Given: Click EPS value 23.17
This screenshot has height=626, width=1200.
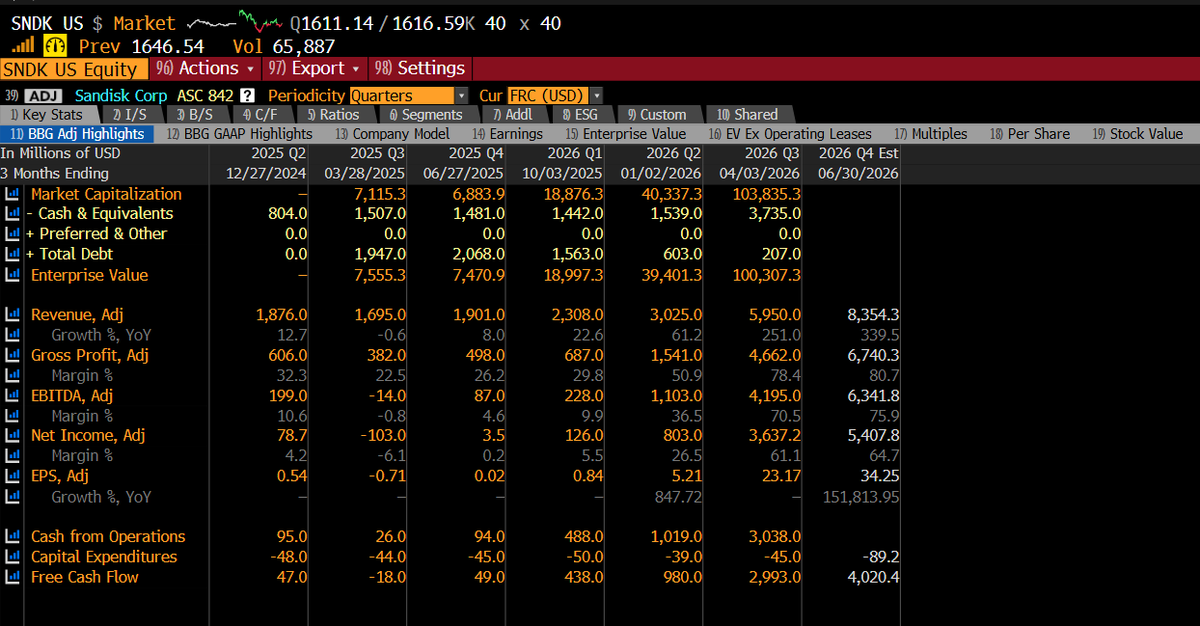Looking at the screenshot, I should (x=780, y=476).
